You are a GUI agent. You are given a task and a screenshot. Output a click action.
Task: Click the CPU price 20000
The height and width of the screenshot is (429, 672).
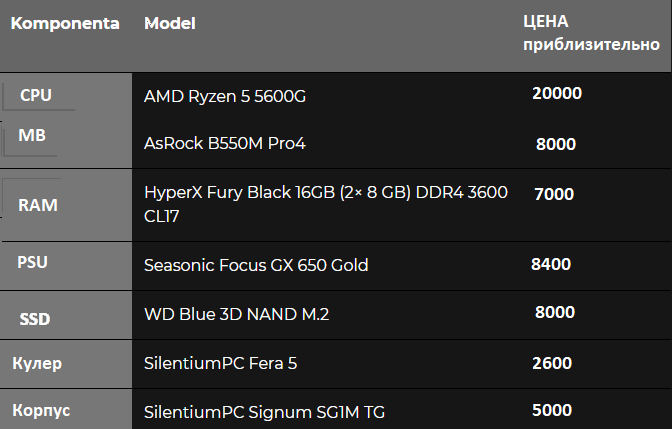click(557, 93)
